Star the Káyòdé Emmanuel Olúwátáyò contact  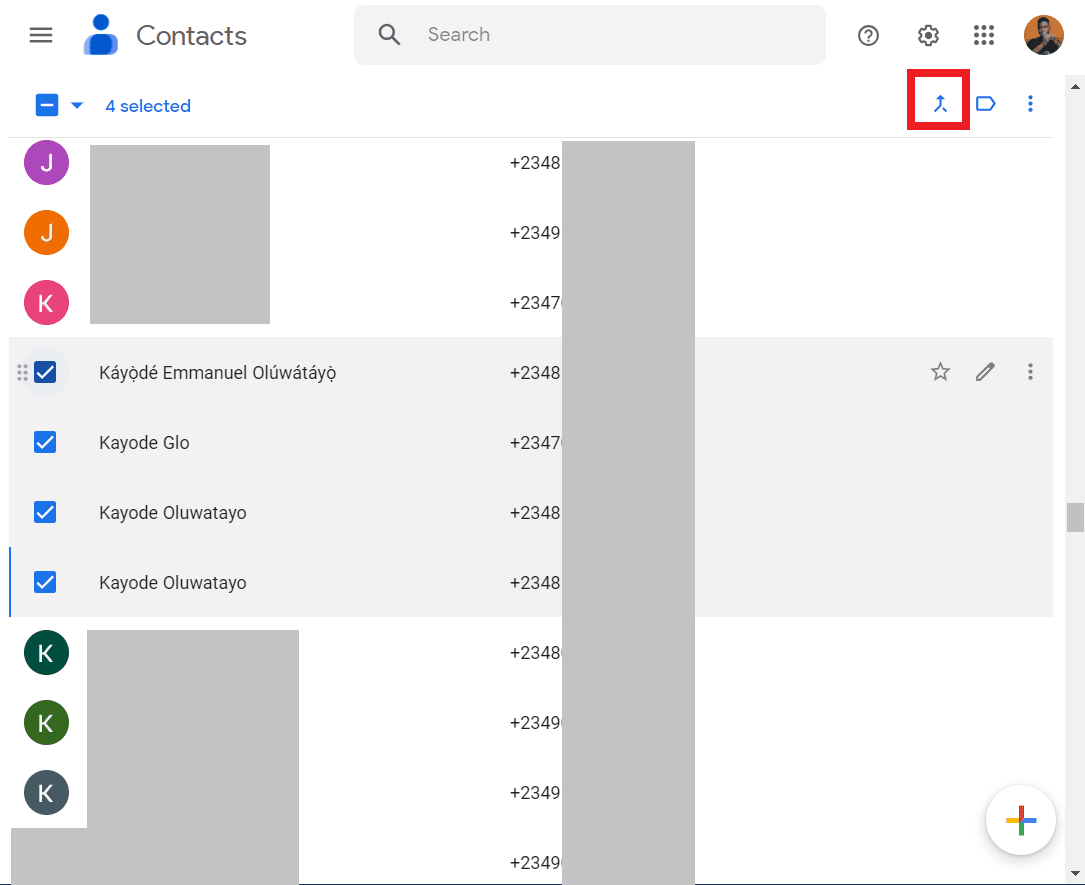pyautogui.click(x=940, y=372)
